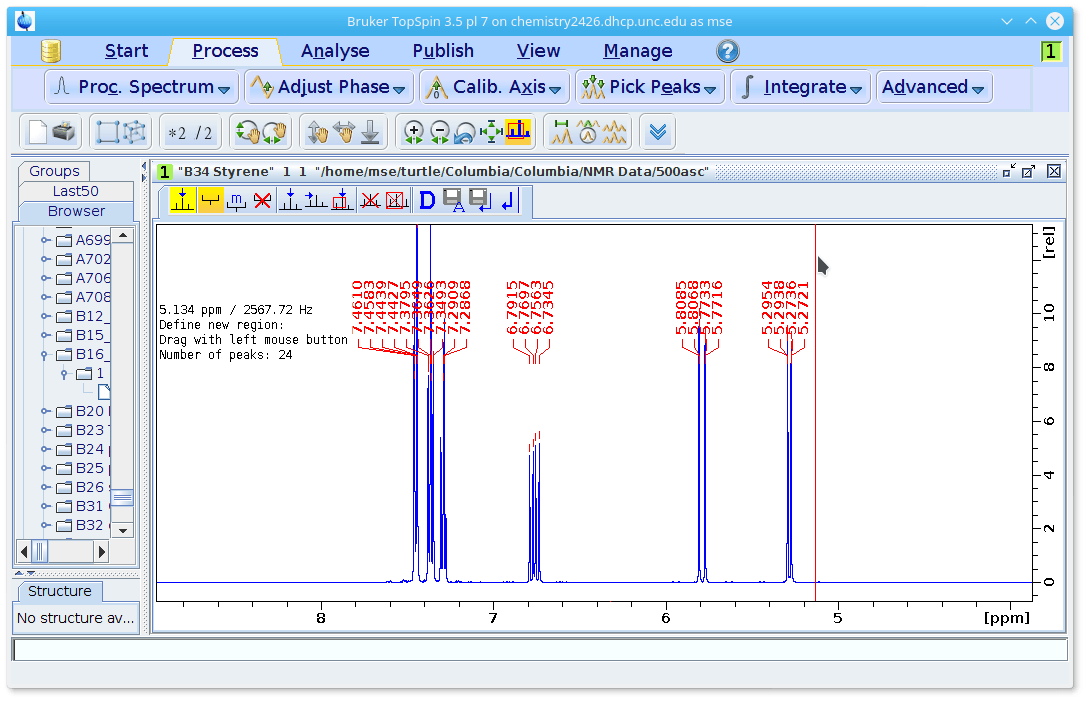Select the zoom in magnifier icon
The height and width of the screenshot is (701, 1086).
click(414, 131)
